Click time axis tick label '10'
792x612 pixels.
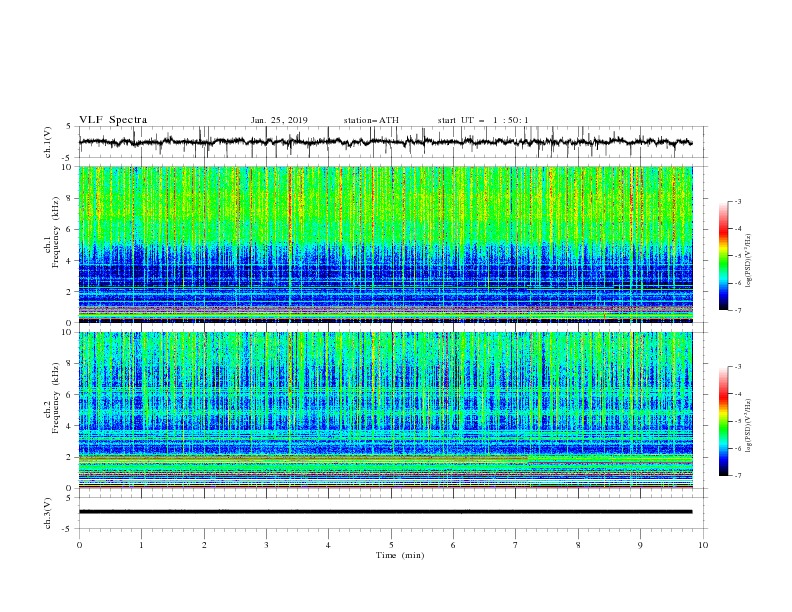(703, 545)
